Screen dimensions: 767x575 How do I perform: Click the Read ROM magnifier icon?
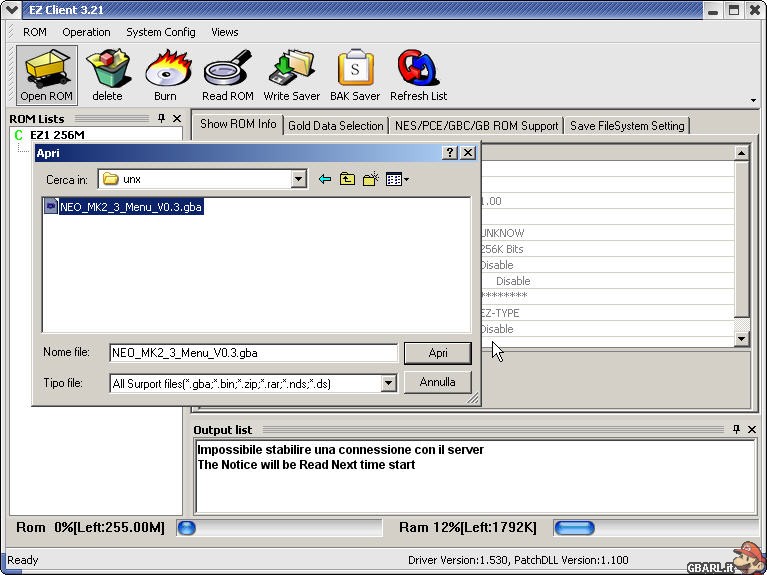(227, 75)
